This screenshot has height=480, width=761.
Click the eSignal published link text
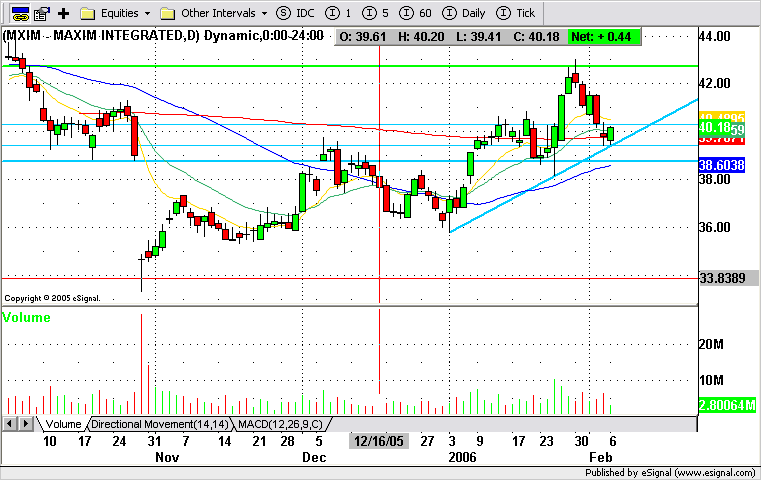(x=670, y=473)
